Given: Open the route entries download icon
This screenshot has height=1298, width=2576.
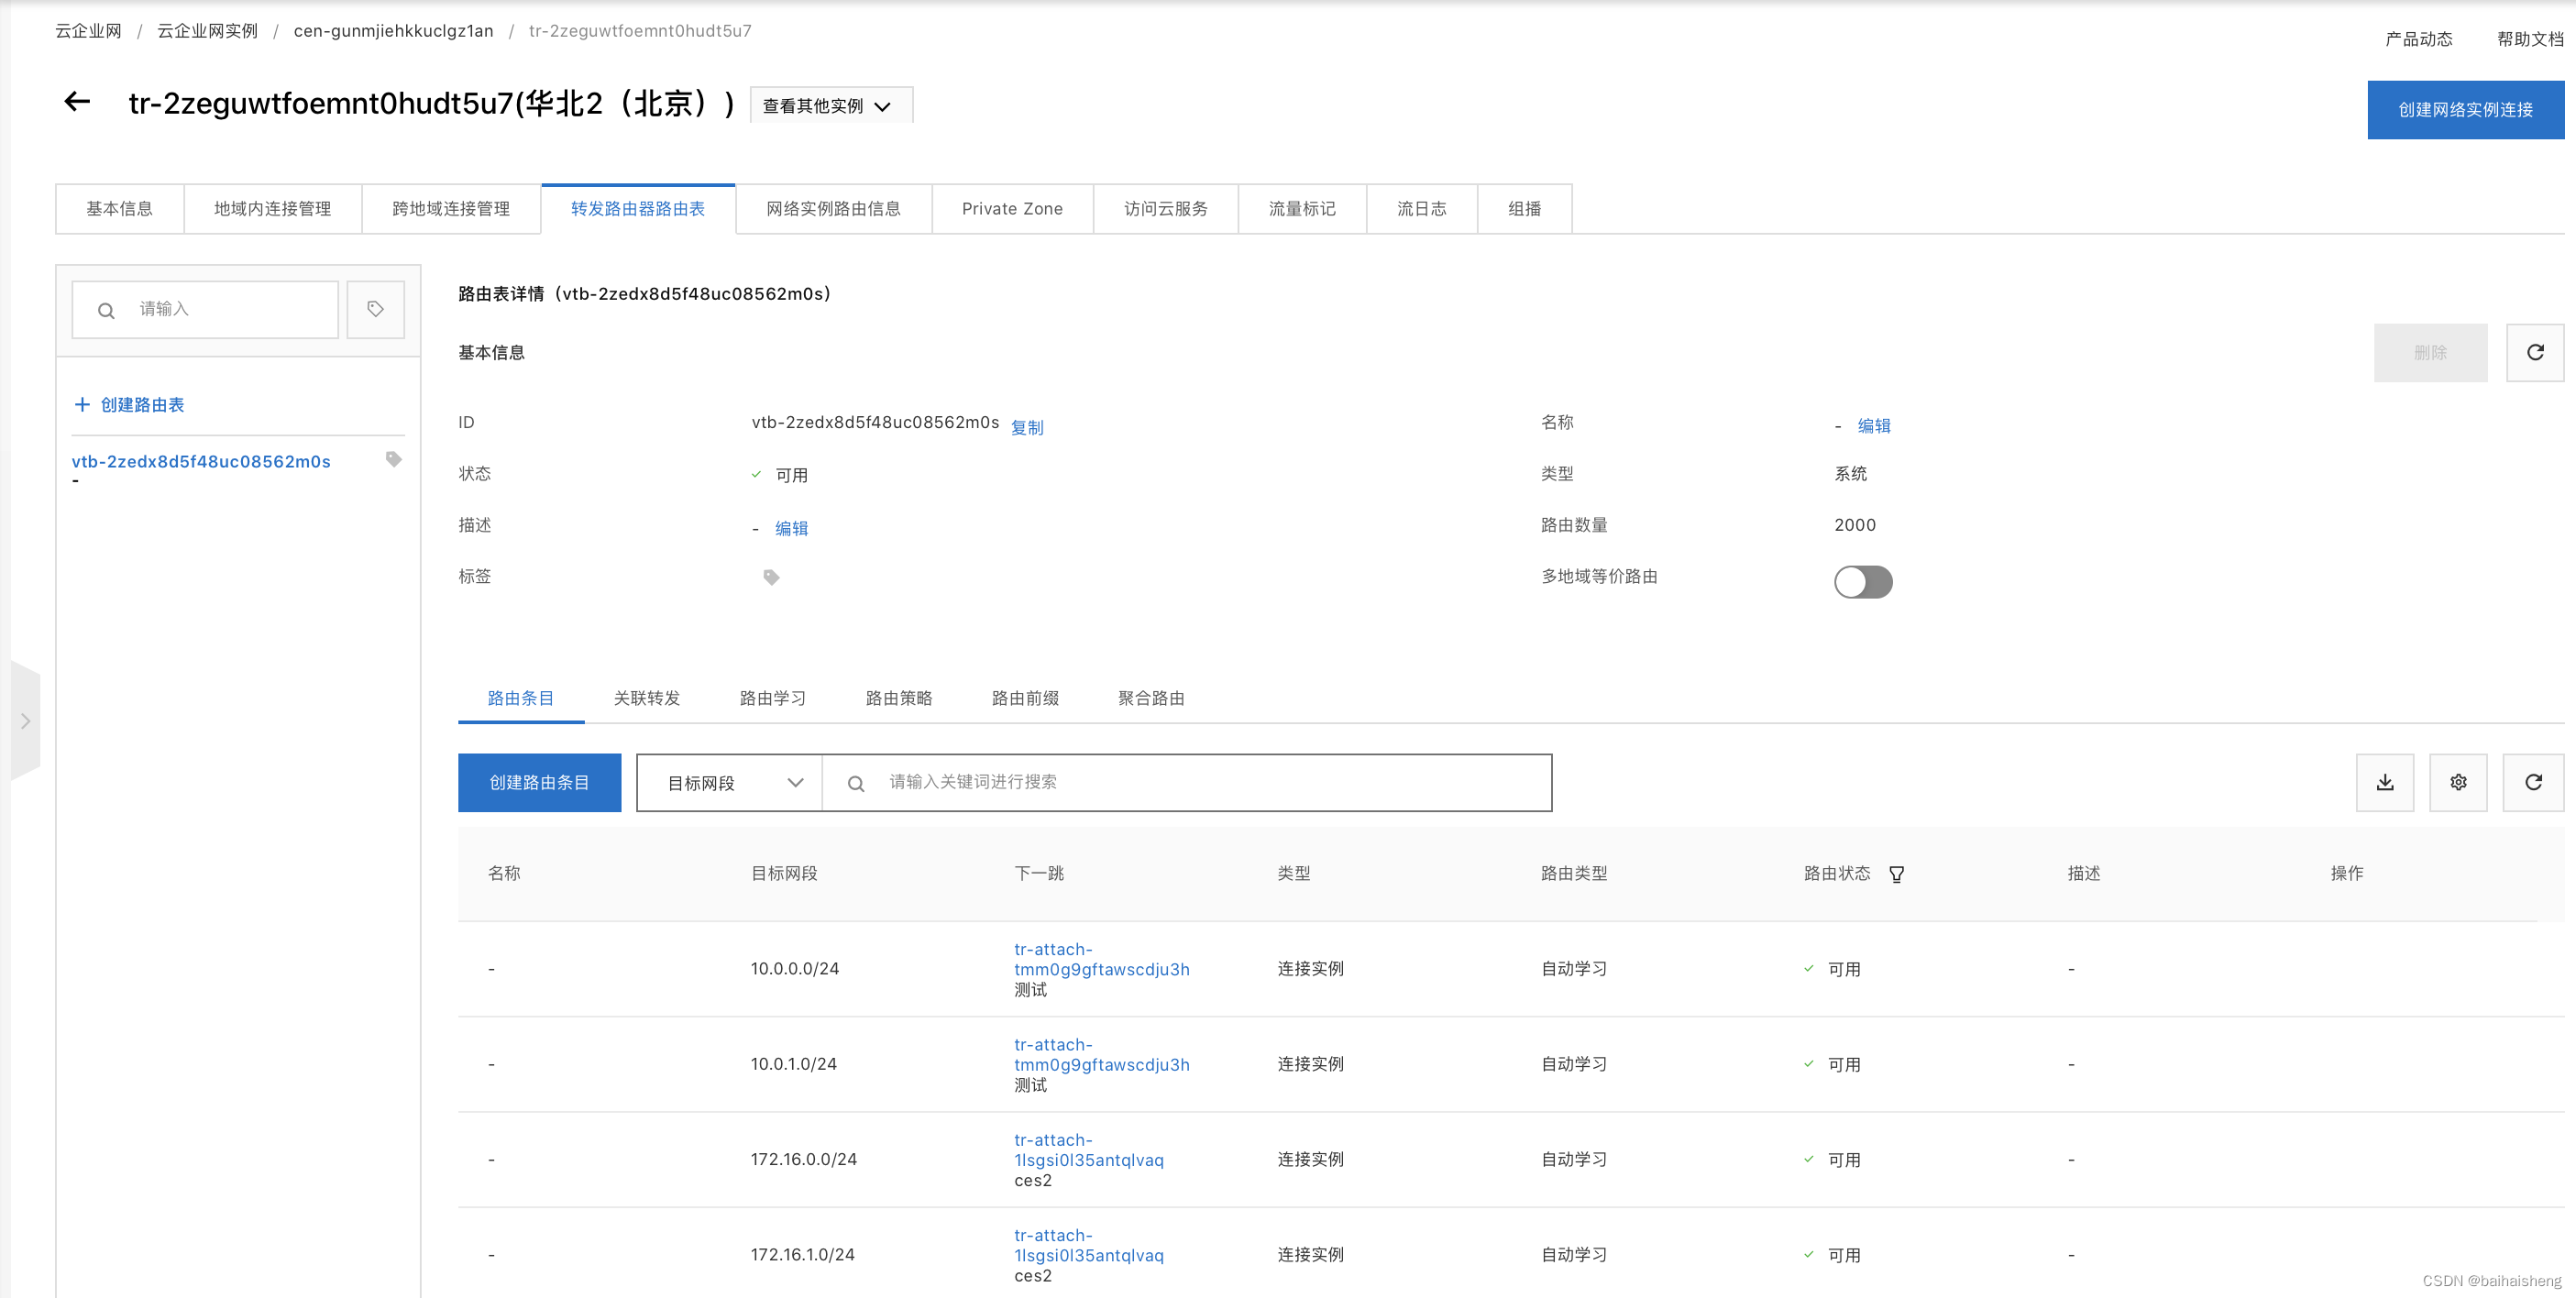Looking at the screenshot, I should tap(2386, 782).
